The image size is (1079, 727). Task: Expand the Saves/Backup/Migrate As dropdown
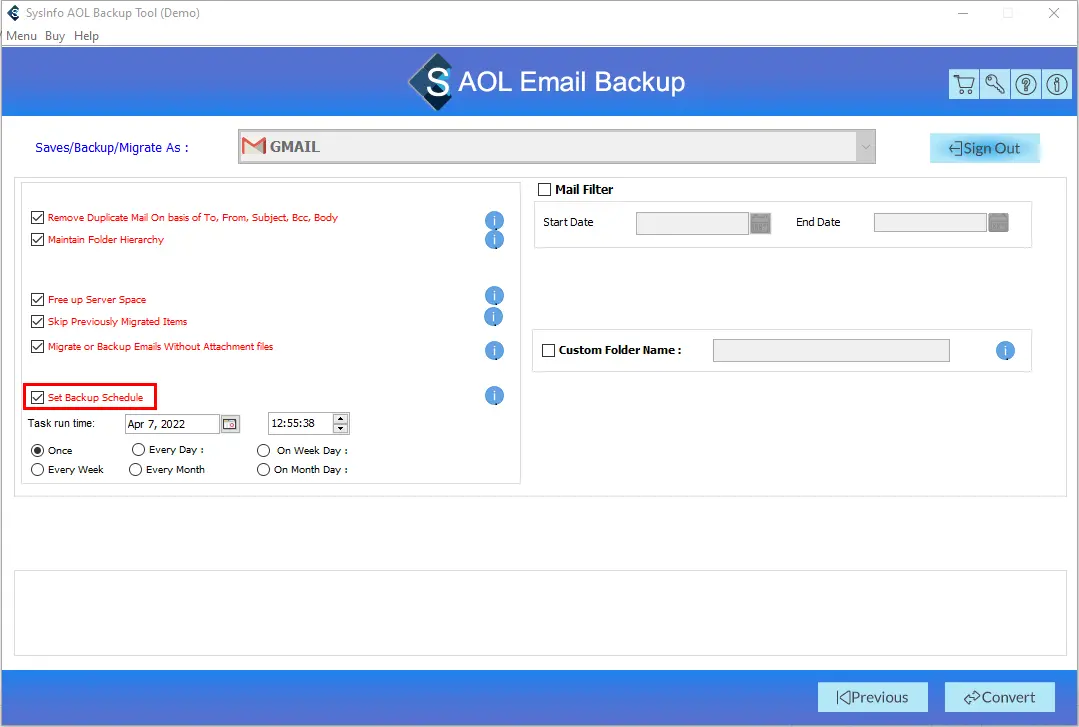click(863, 147)
